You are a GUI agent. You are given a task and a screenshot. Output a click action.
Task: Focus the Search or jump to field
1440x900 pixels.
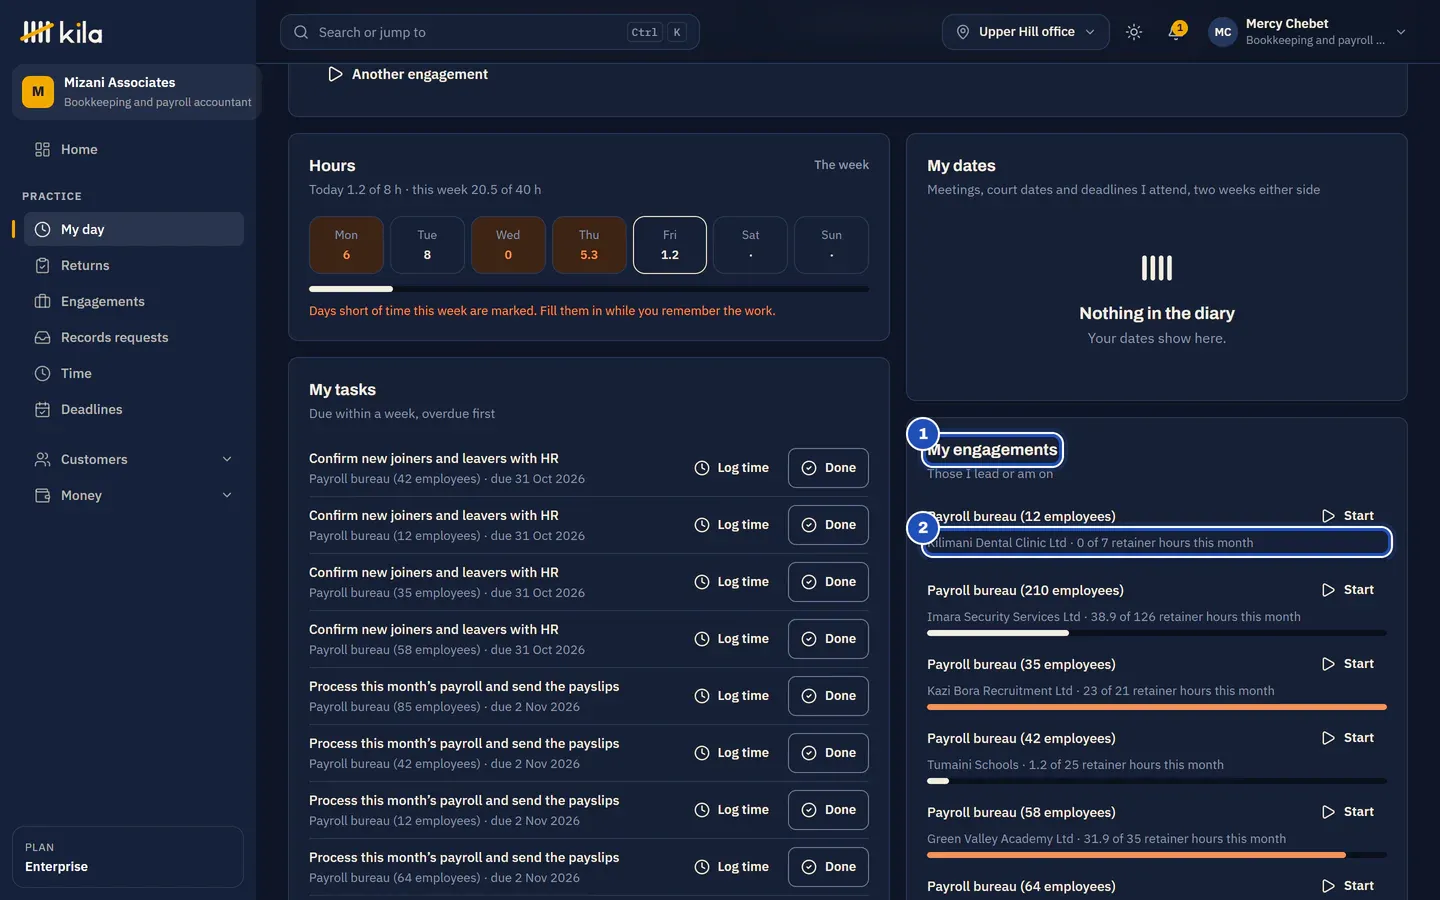click(x=490, y=32)
